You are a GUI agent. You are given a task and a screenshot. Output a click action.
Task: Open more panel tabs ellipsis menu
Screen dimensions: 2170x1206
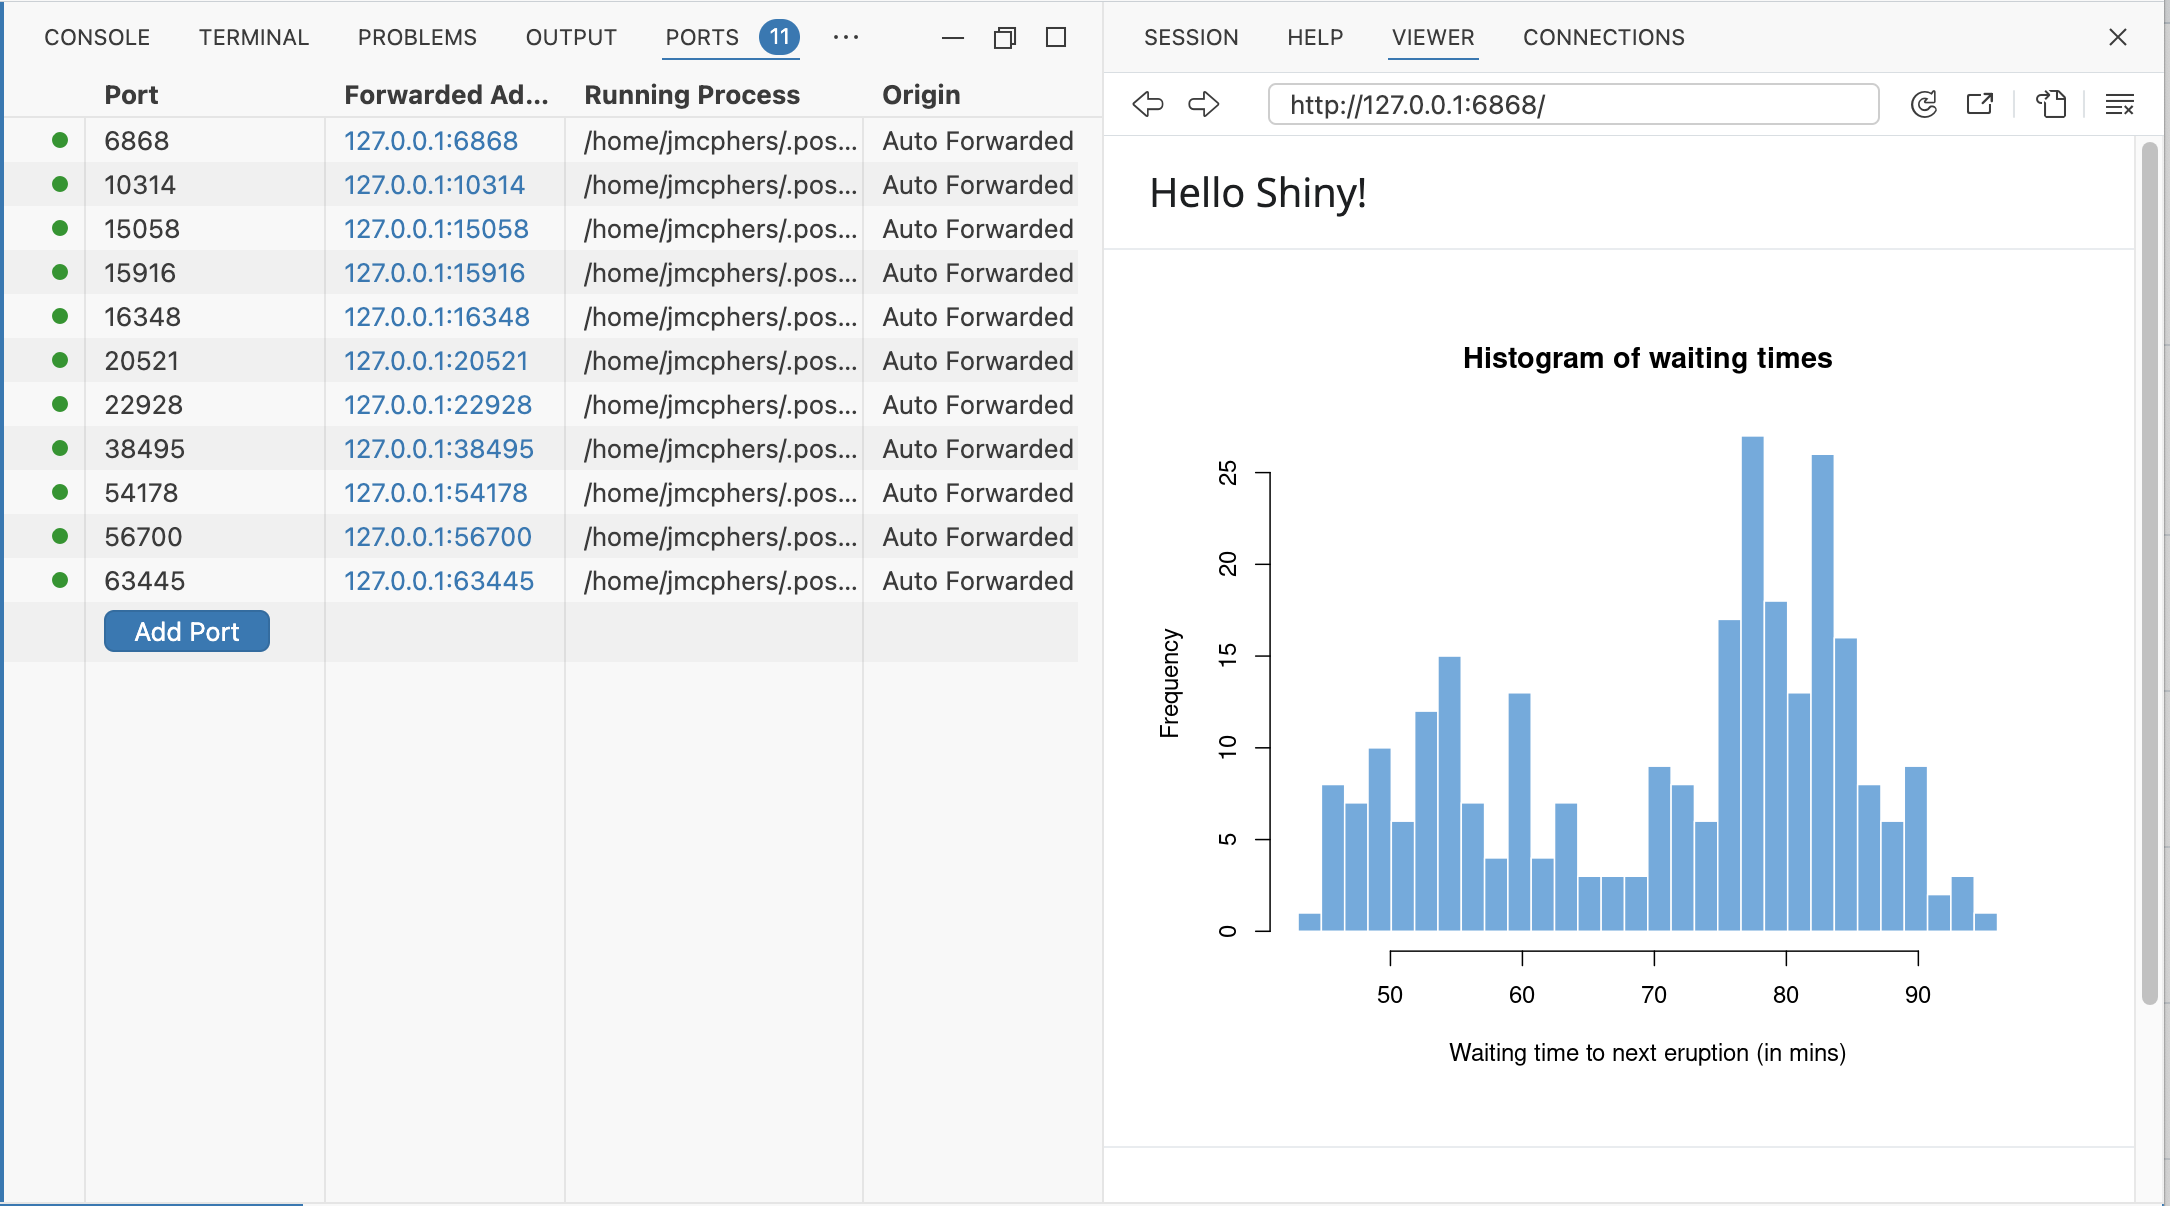pos(845,38)
